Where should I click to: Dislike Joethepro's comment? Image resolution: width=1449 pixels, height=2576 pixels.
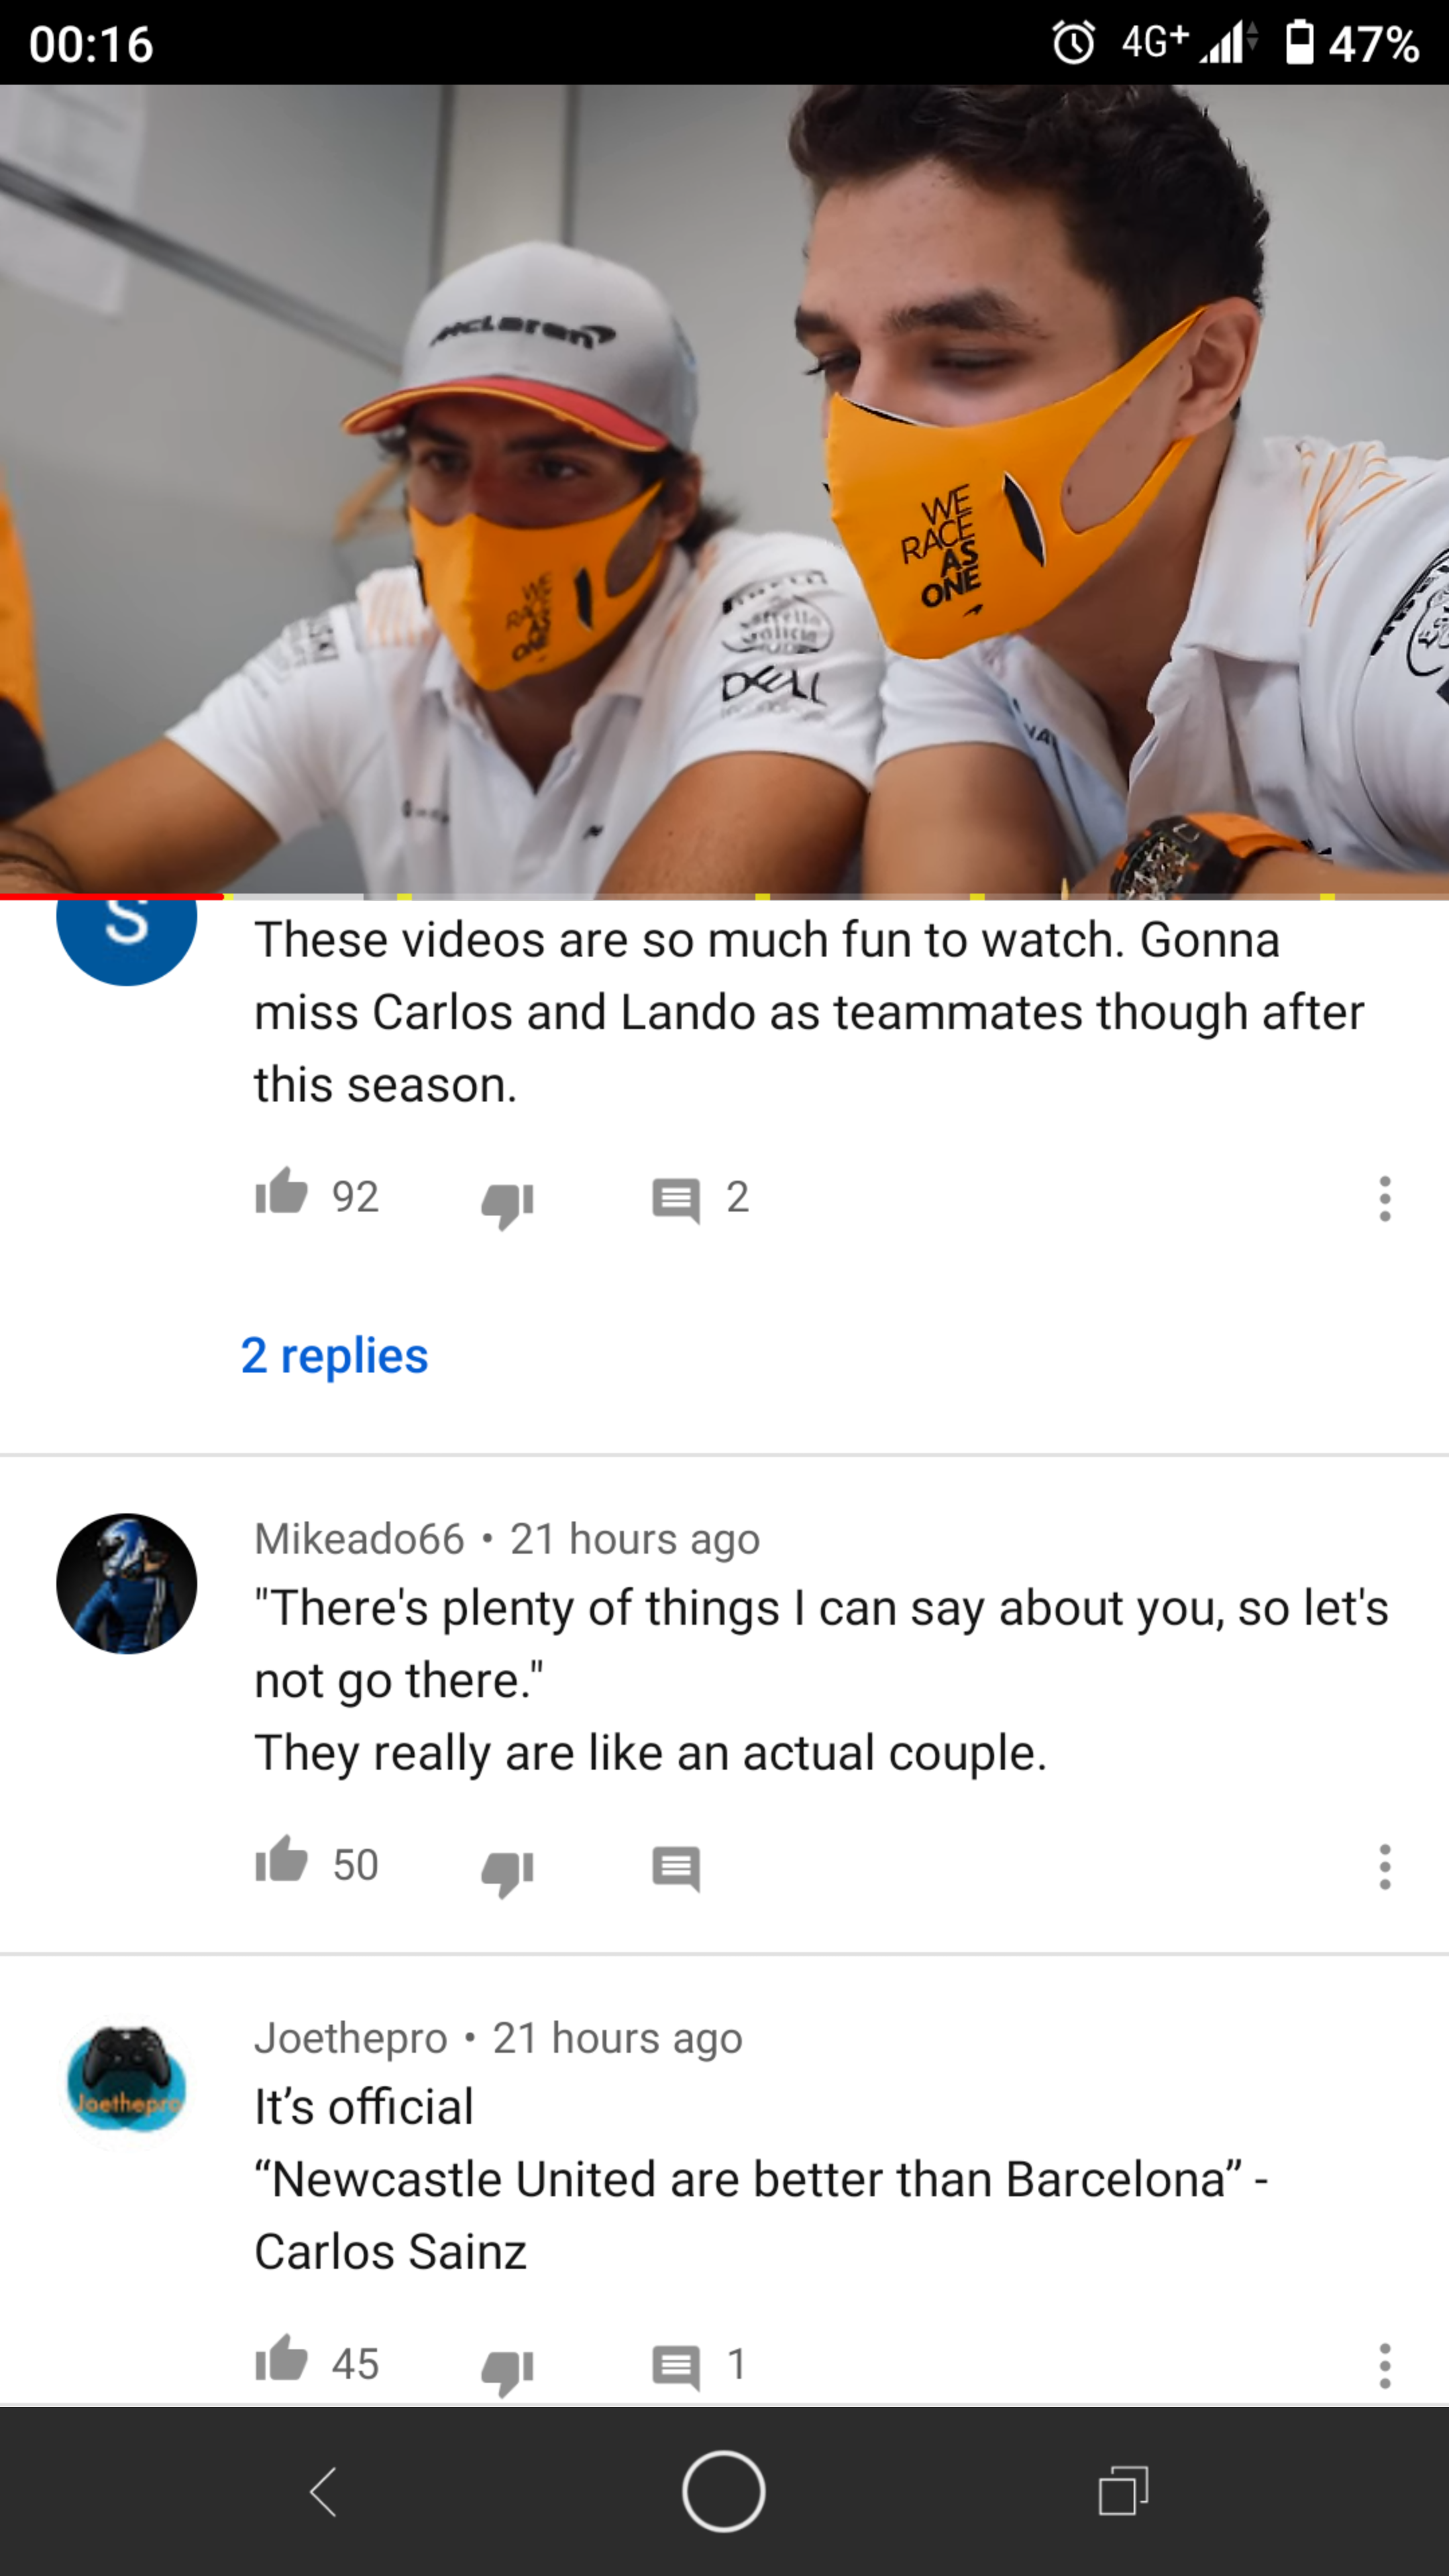pyautogui.click(x=508, y=2370)
